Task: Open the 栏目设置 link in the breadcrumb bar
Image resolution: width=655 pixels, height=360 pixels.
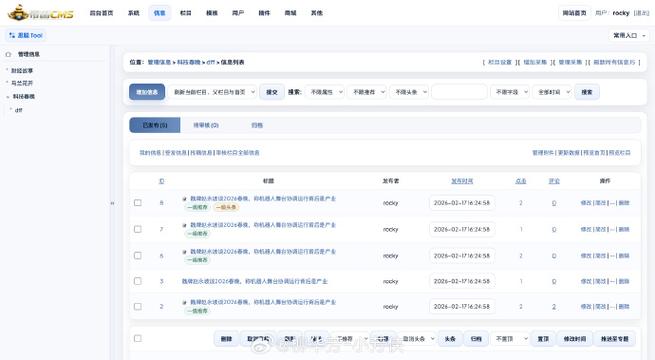Action: click(500, 62)
